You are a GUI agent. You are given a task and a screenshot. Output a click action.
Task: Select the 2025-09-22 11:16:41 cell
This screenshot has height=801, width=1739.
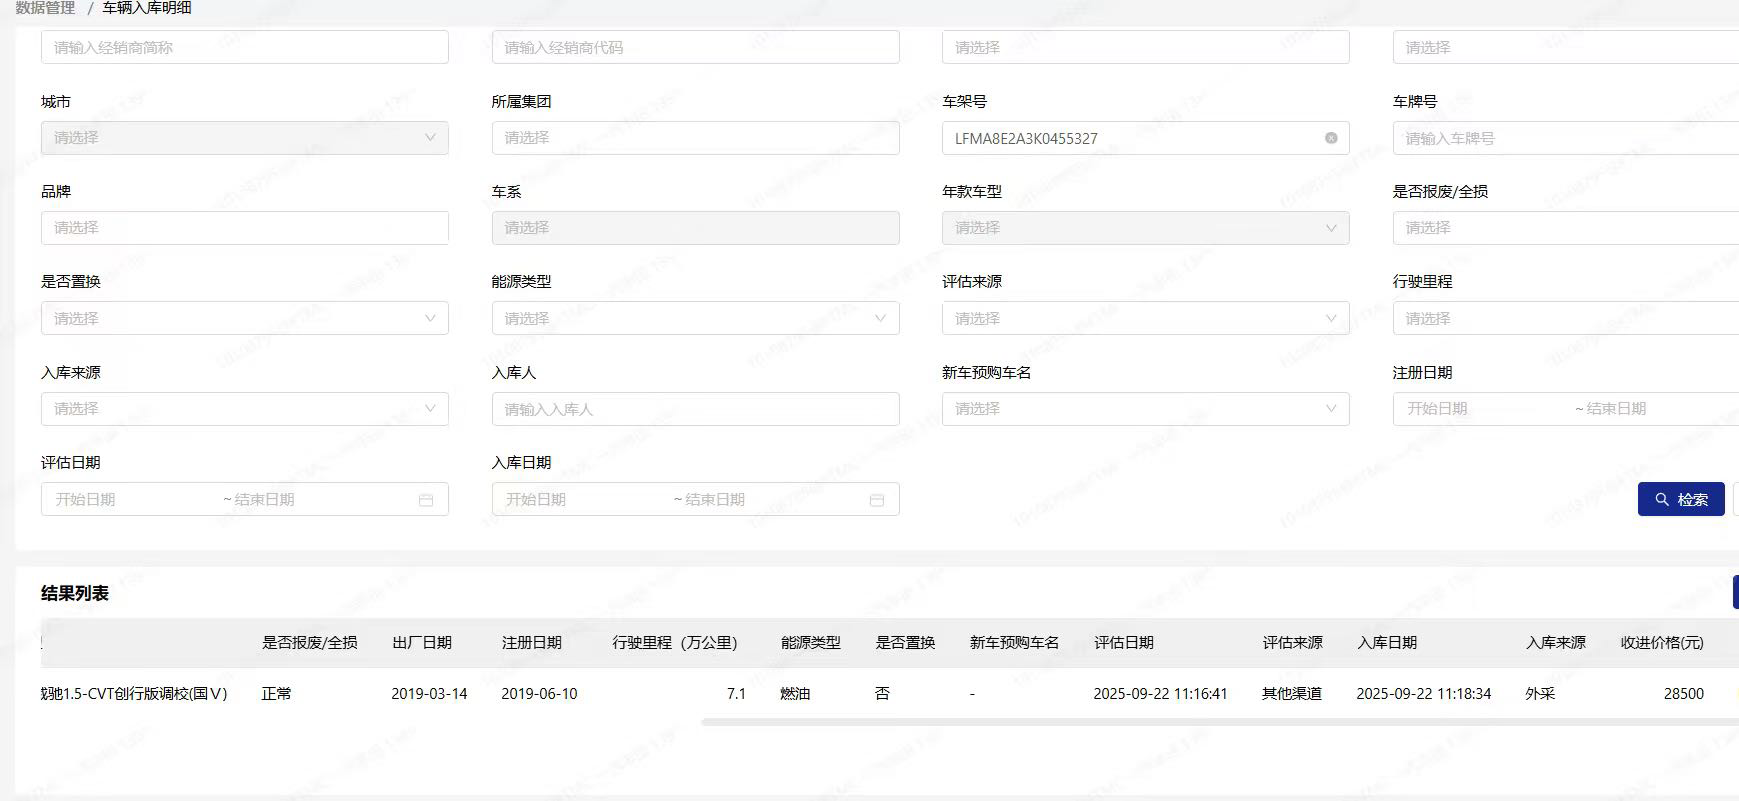(x=1160, y=693)
